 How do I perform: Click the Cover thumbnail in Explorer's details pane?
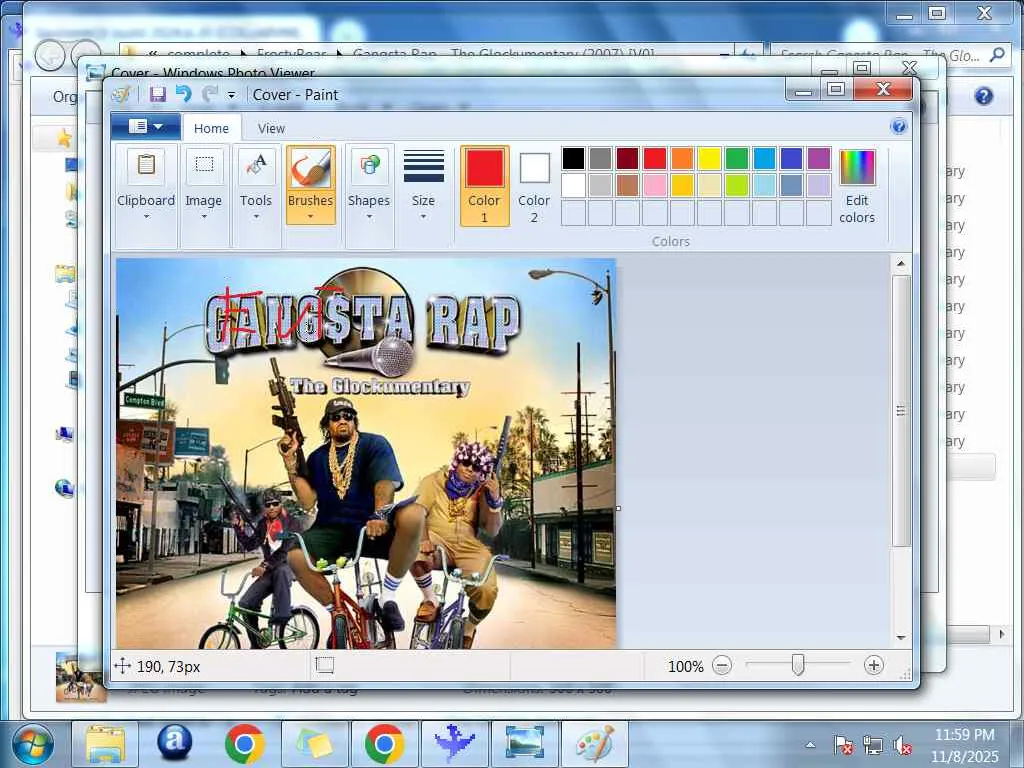tap(80, 677)
